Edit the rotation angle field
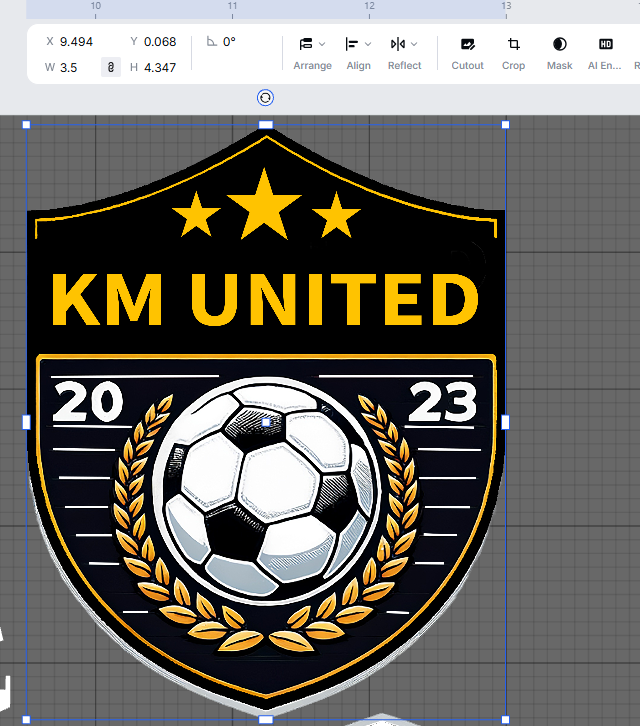640x726 pixels. (x=229, y=42)
